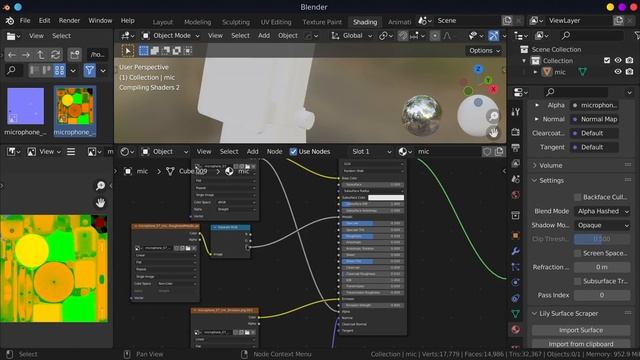This screenshot has width=640, height=360.
Task: Click the Pass Index value field
Action: (602, 295)
